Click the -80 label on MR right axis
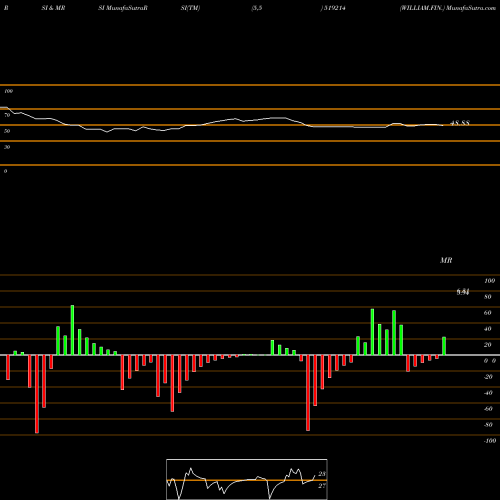Viewport: 500px width, 500px height. pyautogui.click(x=488, y=425)
